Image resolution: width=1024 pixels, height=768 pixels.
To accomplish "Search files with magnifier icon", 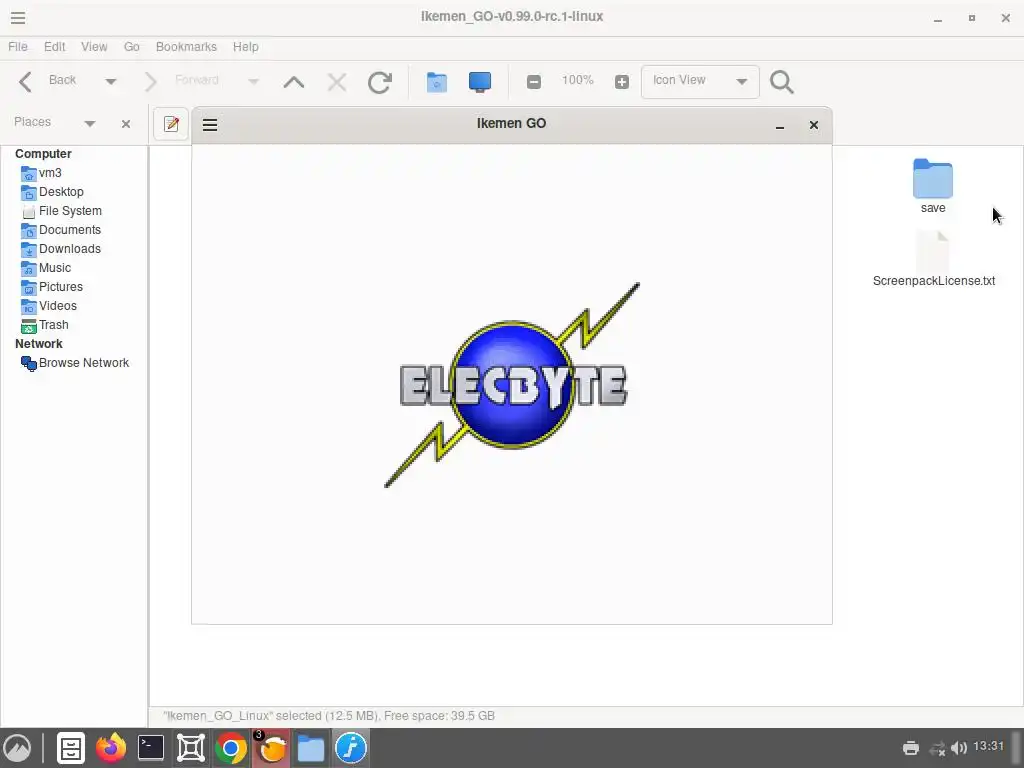I will pyautogui.click(x=782, y=82).
